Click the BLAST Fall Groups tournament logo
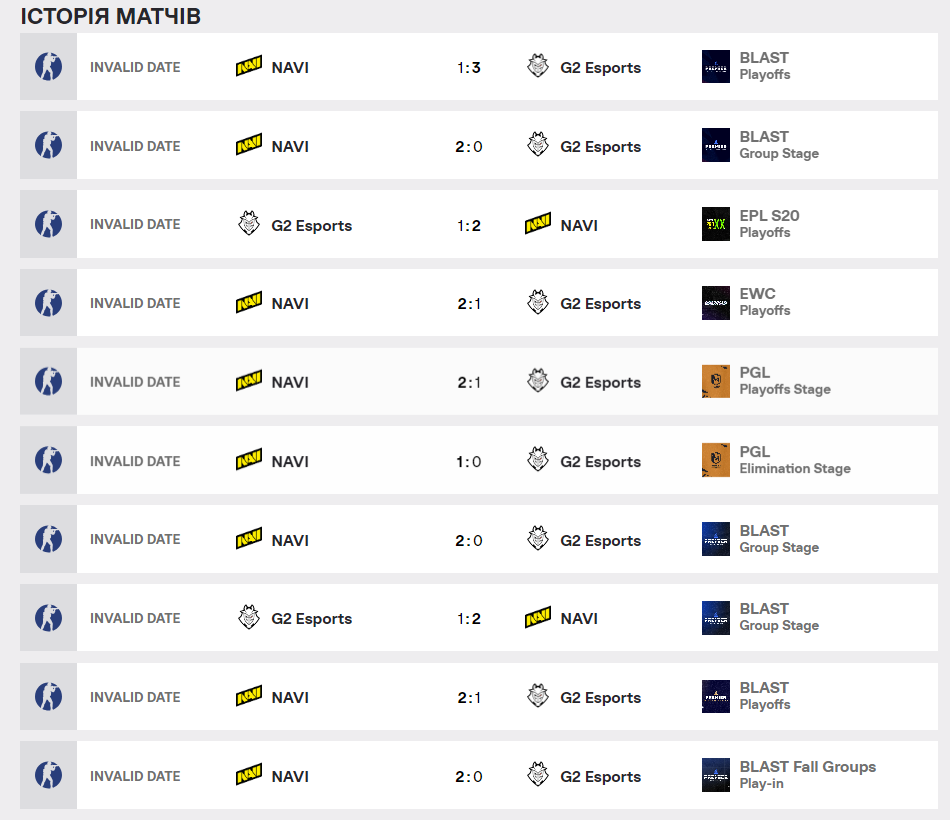This screenshot has height=820, width=950. point(716,775)
